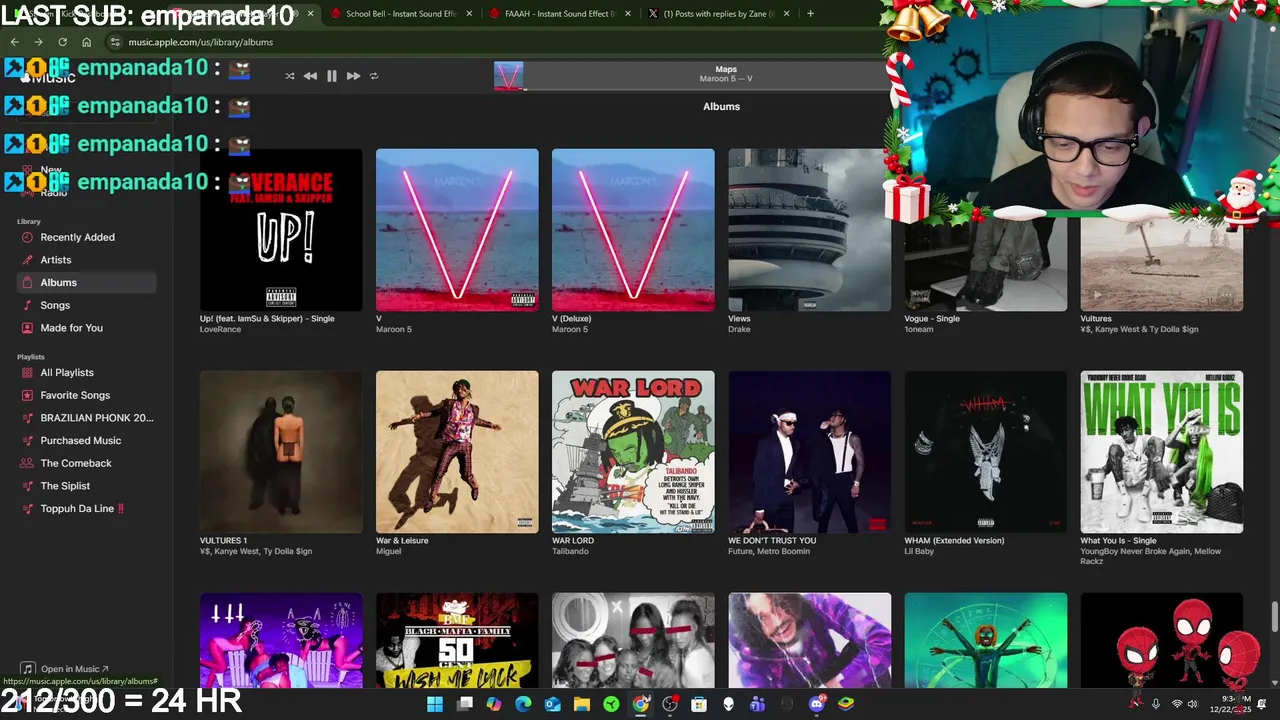The image size is (1280, 720).
Task: Click the Maps song title in player
Action: pyautogui.click(x=726, y=70)
